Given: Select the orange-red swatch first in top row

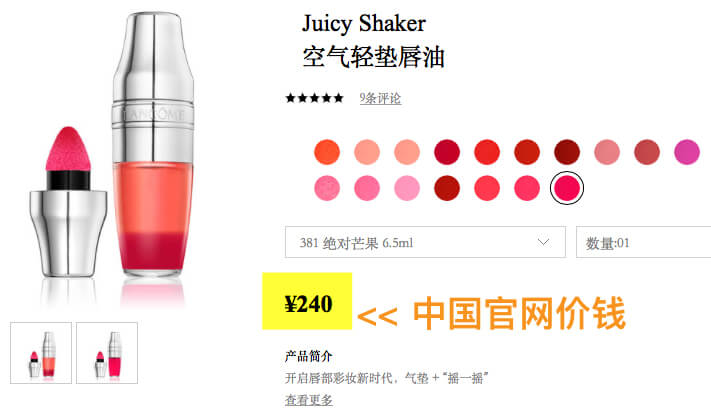Looking at the screenshot, I should (x=327, y=152).
